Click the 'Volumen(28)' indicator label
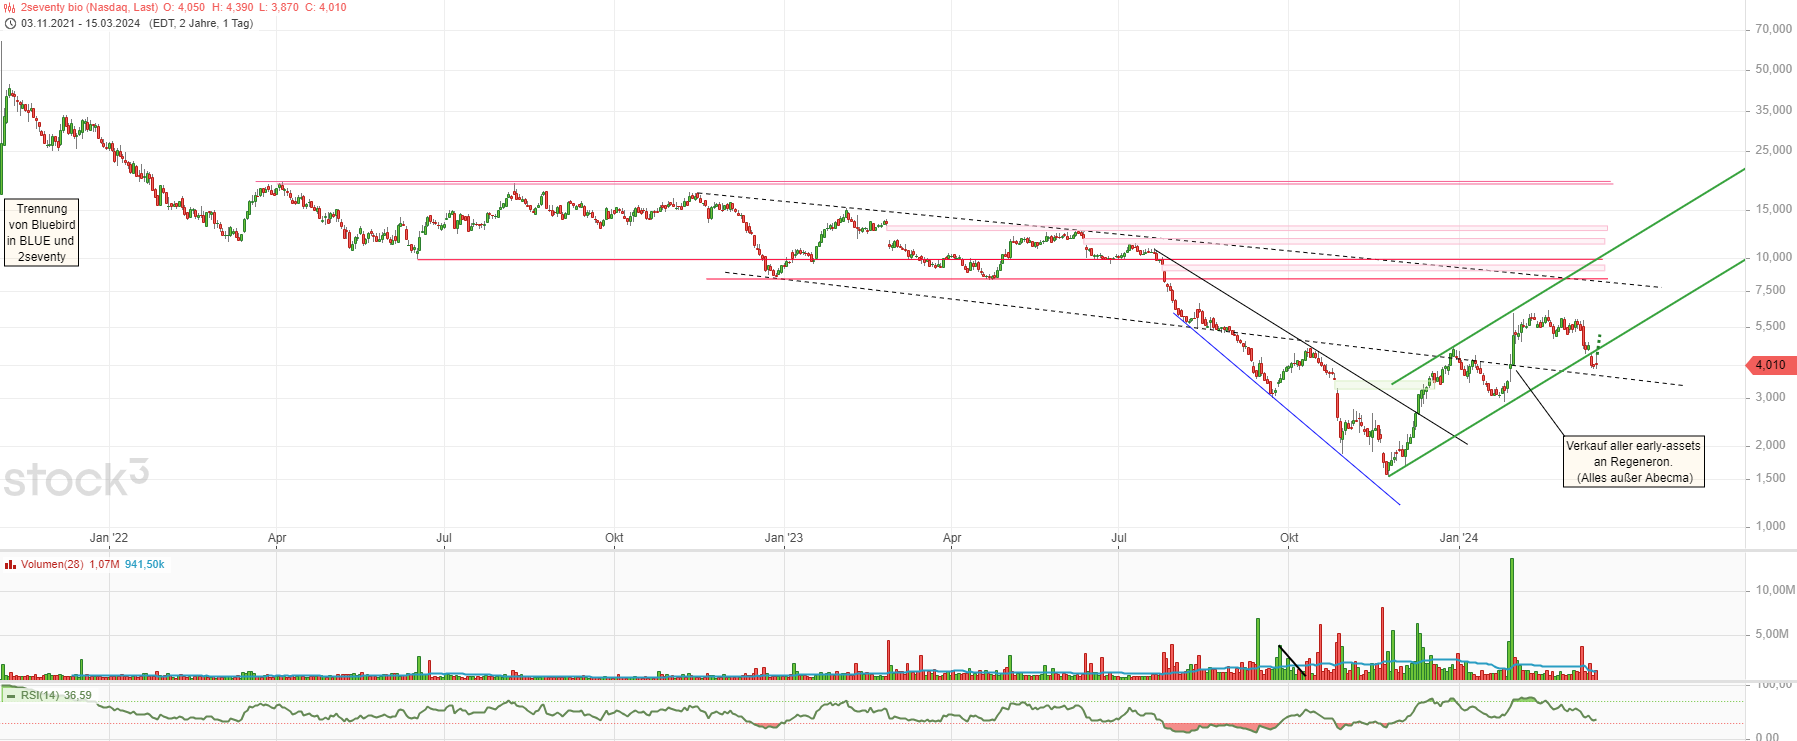1797x741 pixels. pyautogui.click(x=52, y=565)
